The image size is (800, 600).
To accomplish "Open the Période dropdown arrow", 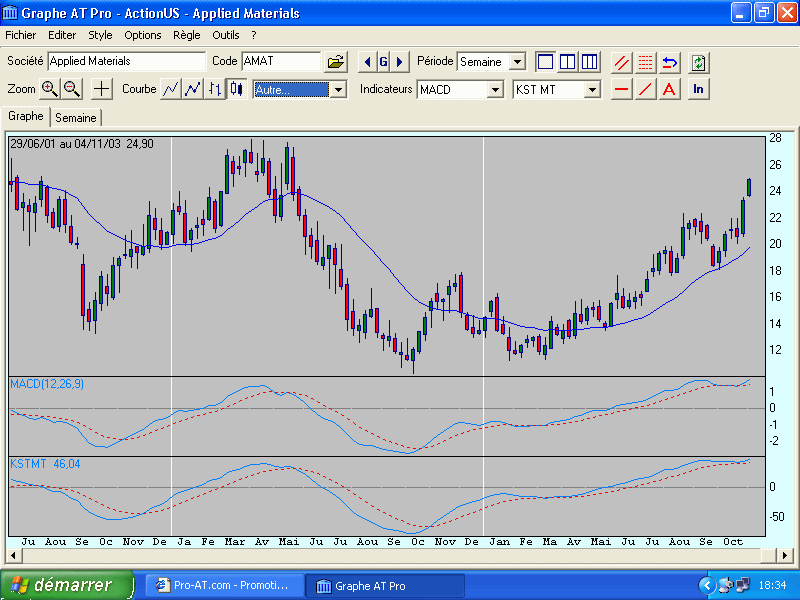I will [x=517, y=62].
